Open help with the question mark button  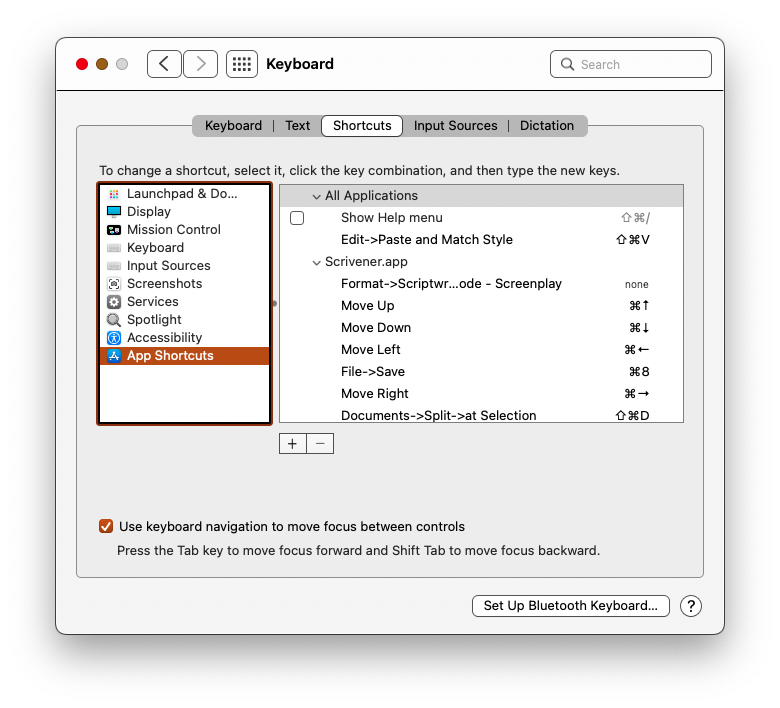[690, 606]
